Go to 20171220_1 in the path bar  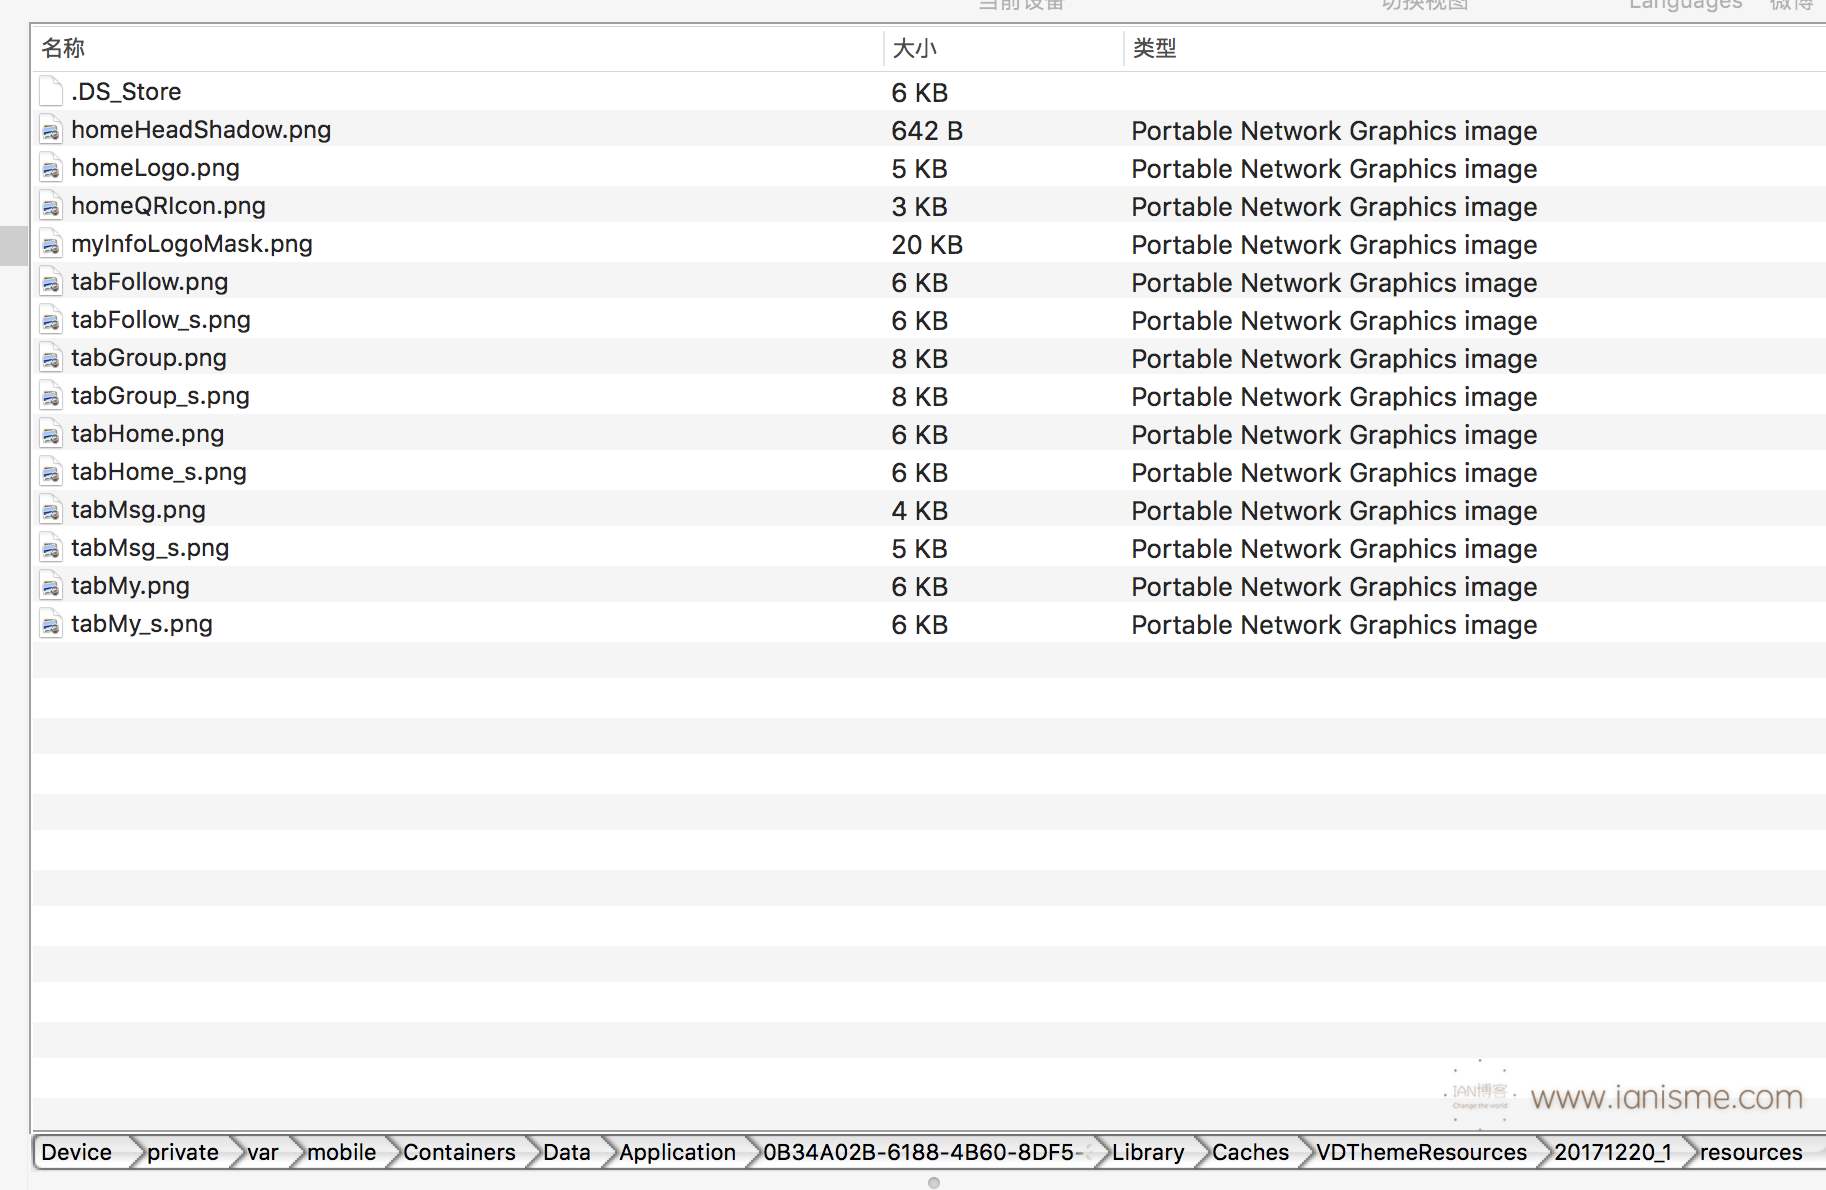(1613, 1152)
